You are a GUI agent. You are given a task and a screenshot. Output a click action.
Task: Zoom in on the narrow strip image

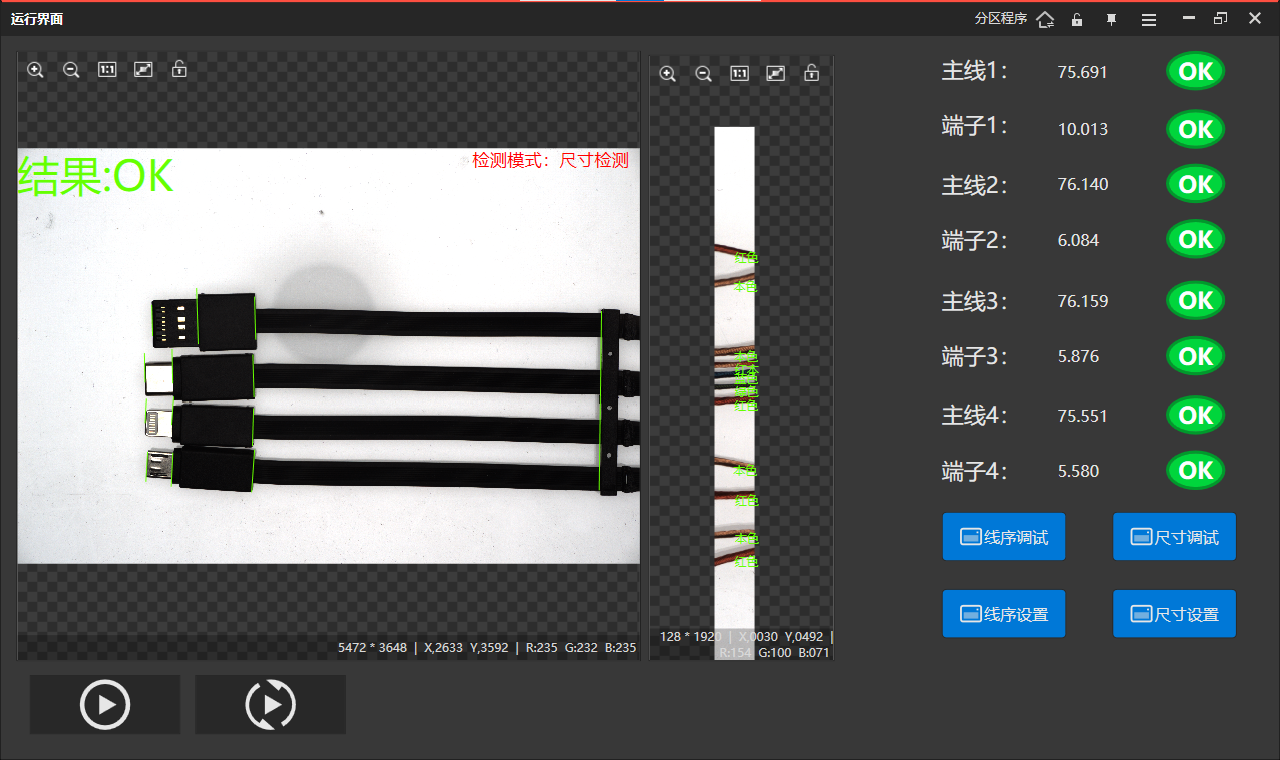coord(668,74)
